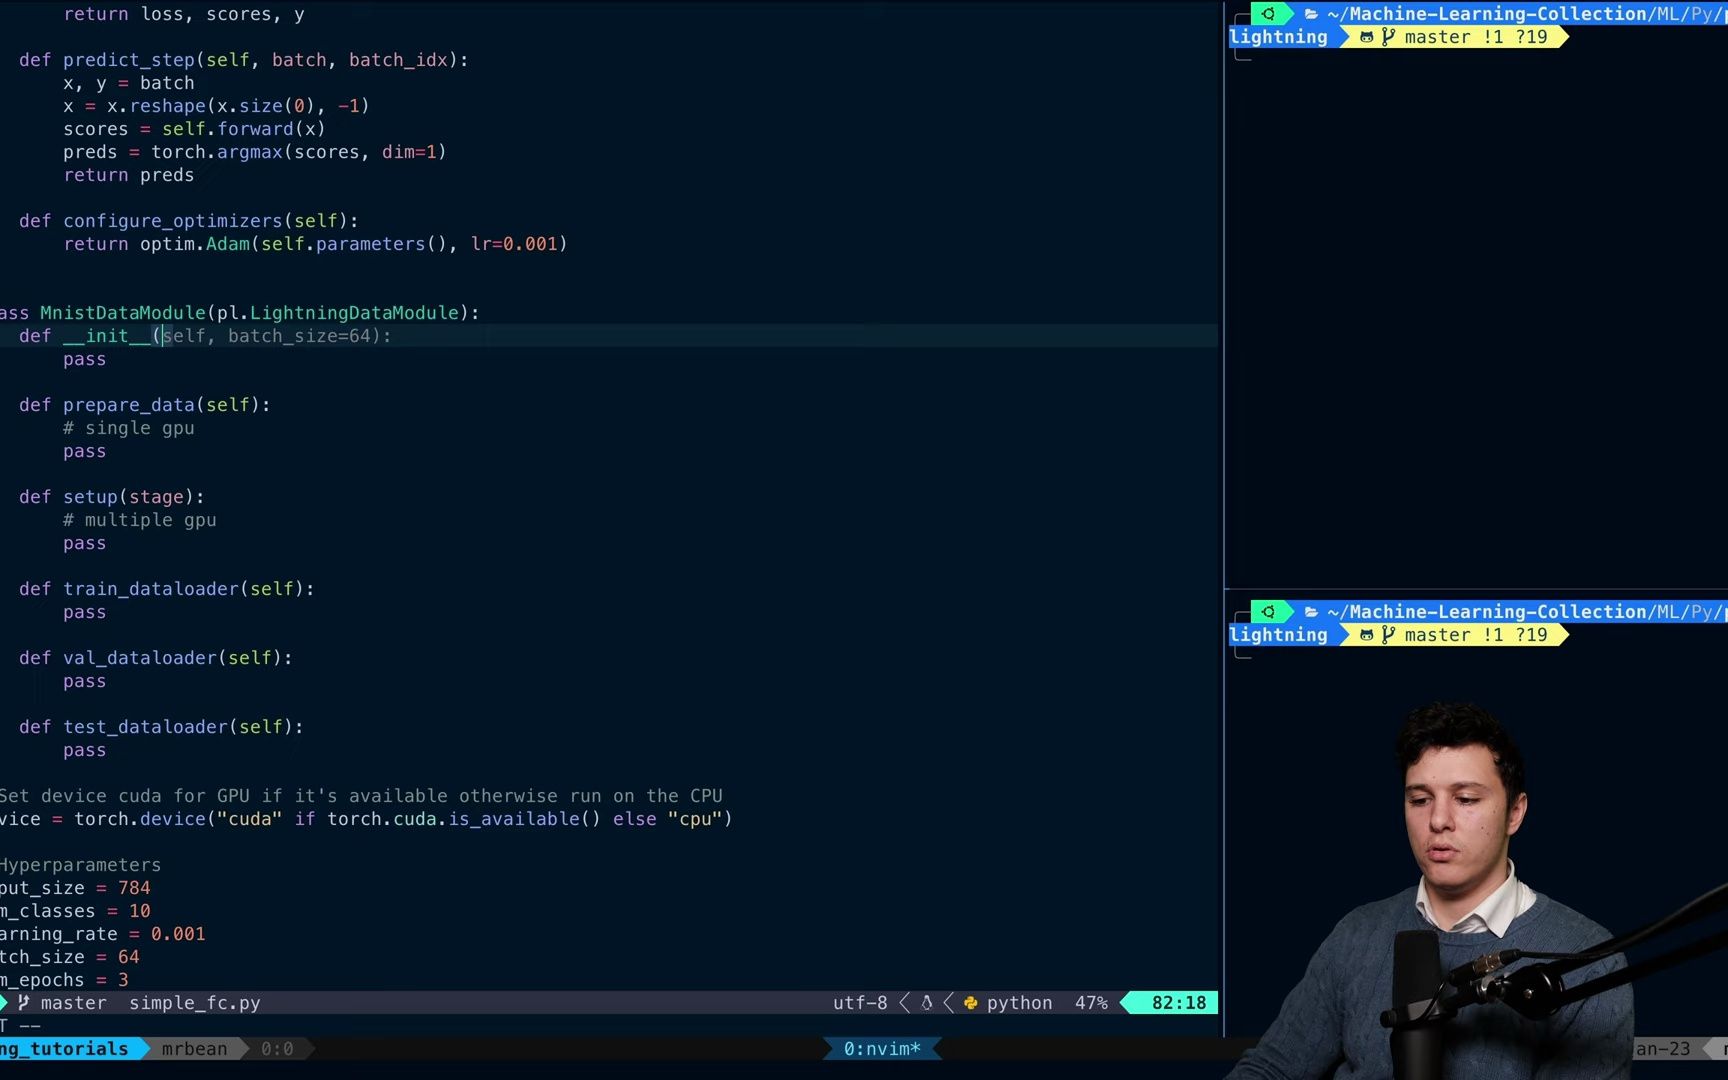Click the utf-8 encoding indicator

tap(860, 1003)
